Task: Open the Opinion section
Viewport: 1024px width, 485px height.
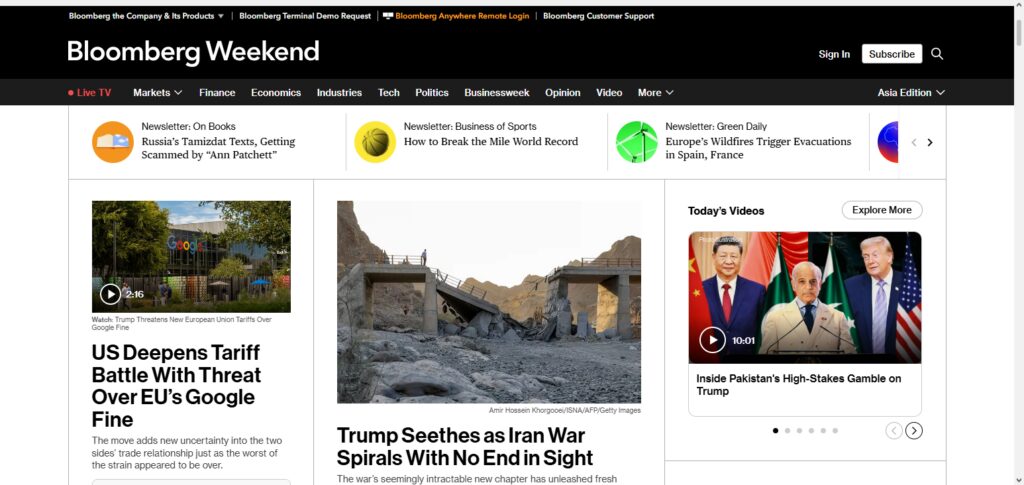Action: 563,93
